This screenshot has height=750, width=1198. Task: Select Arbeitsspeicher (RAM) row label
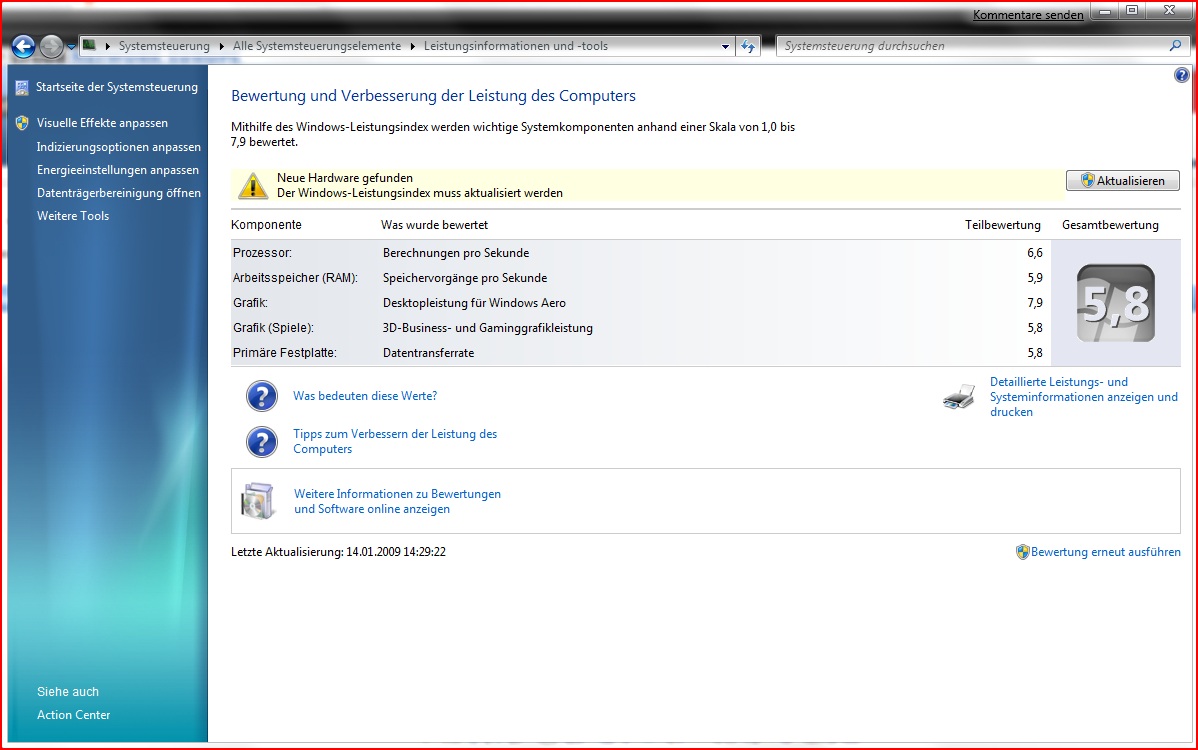pyautogui.click(x=295, y=278)
